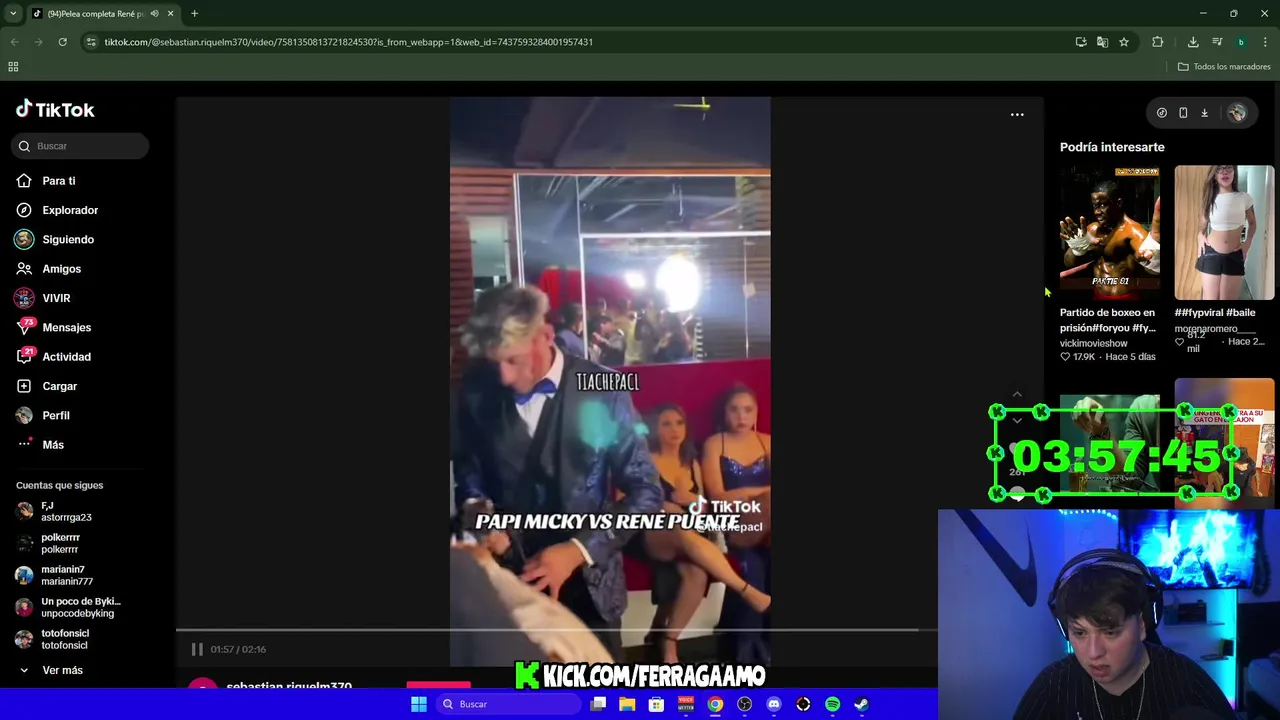The image size is (1280, 720).
Task: Click the taskbar Buscar search box
Action: pyautogui.click(x=507, y=704)
